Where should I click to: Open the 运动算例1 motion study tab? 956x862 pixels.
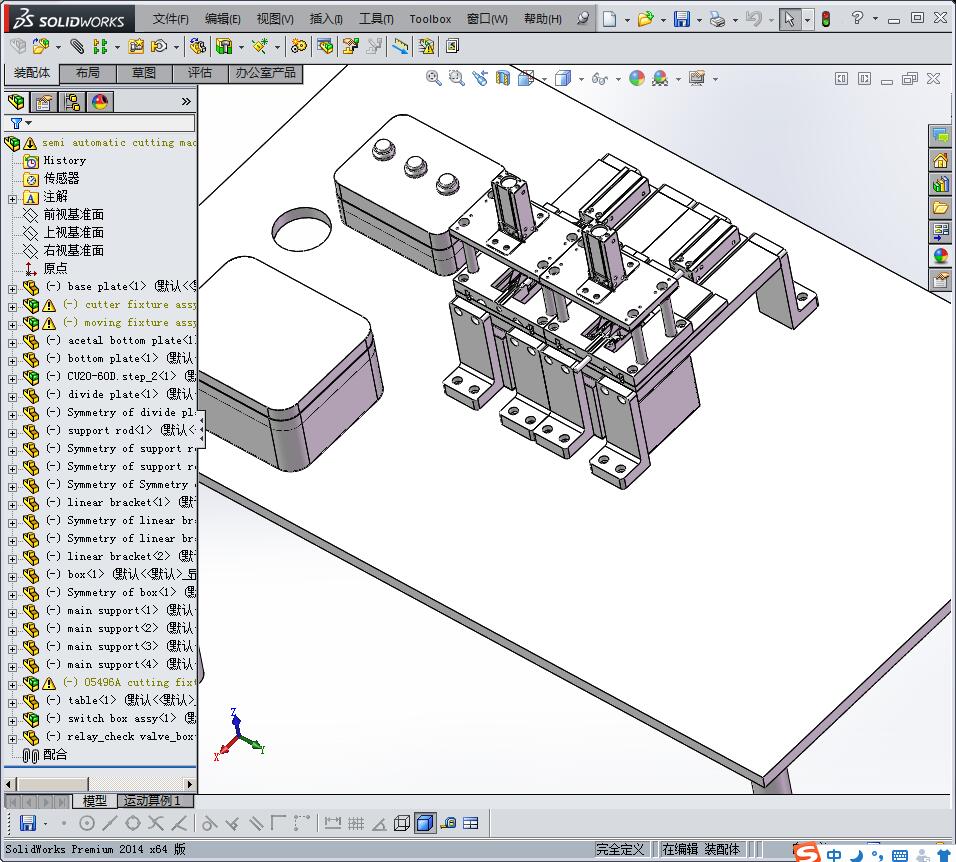point(153,801)
